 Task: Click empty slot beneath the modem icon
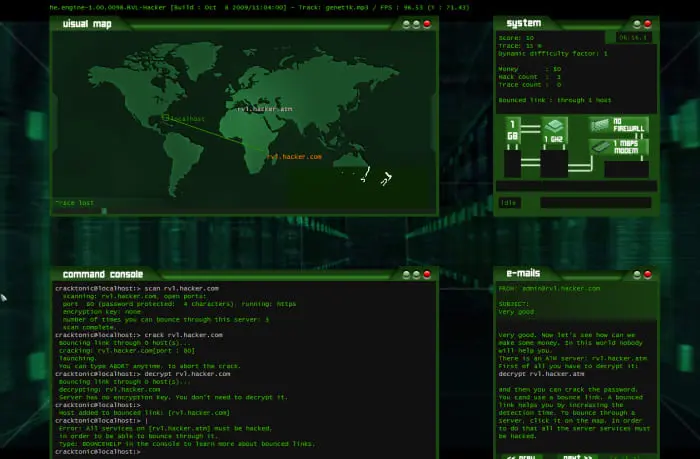[626, 170]
